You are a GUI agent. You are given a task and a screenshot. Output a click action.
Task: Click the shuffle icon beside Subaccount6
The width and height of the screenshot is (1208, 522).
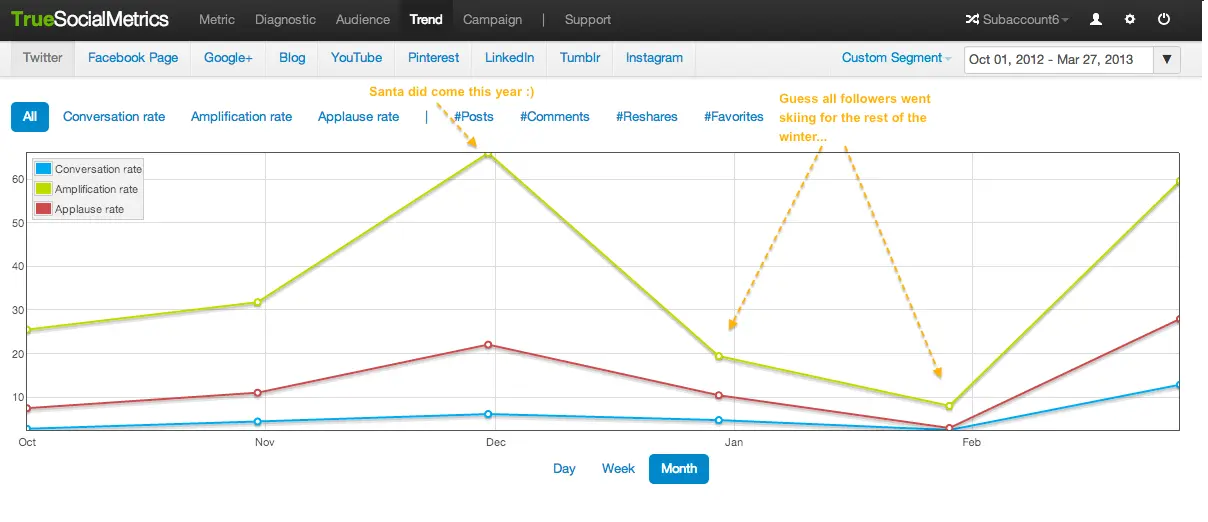(x=972, y=19)
